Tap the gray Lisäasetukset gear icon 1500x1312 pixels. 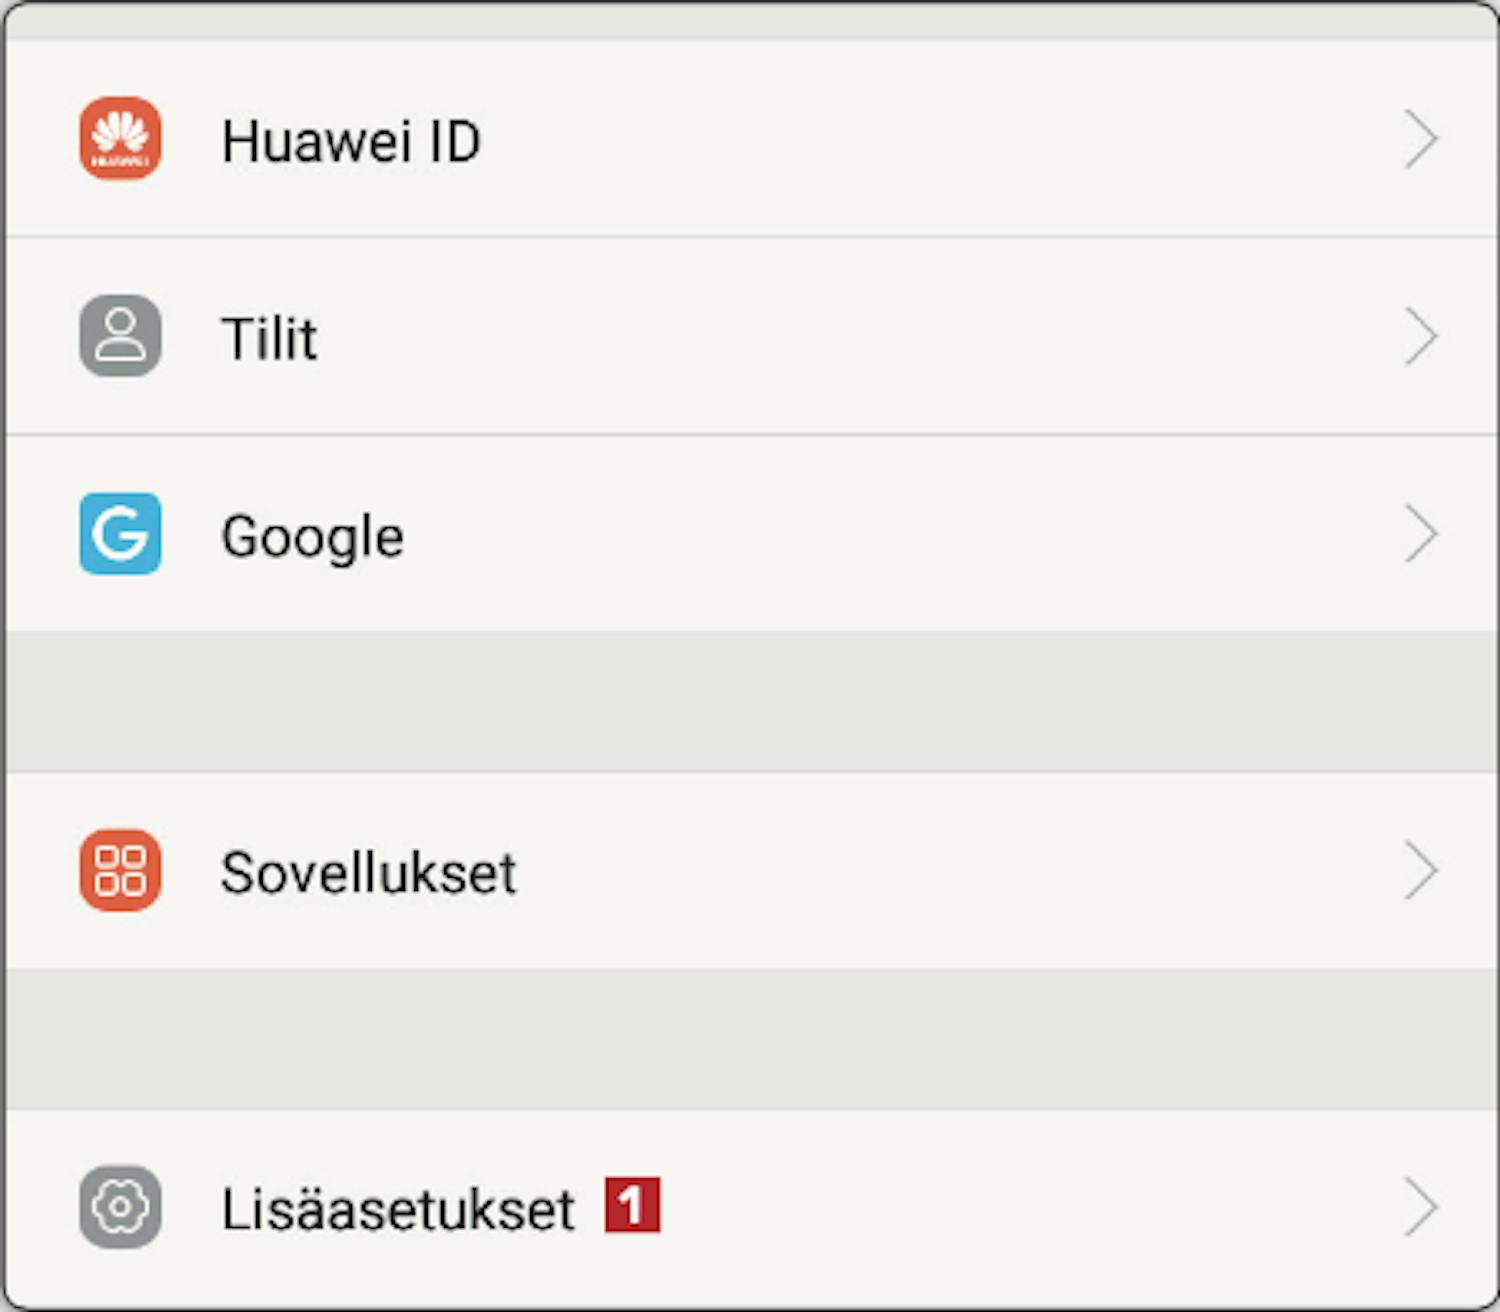click(x=120, y=1207)
